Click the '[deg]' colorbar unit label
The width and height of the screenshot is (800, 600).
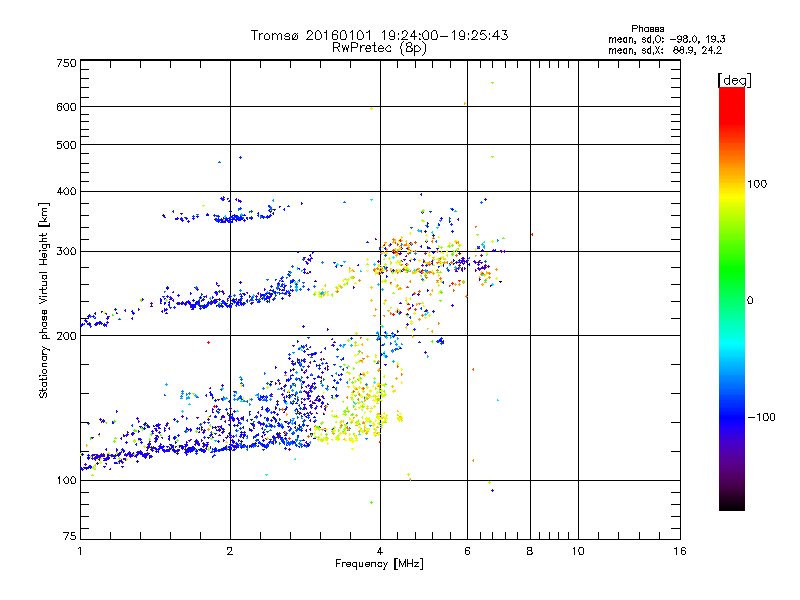click(x=734, y=80)
